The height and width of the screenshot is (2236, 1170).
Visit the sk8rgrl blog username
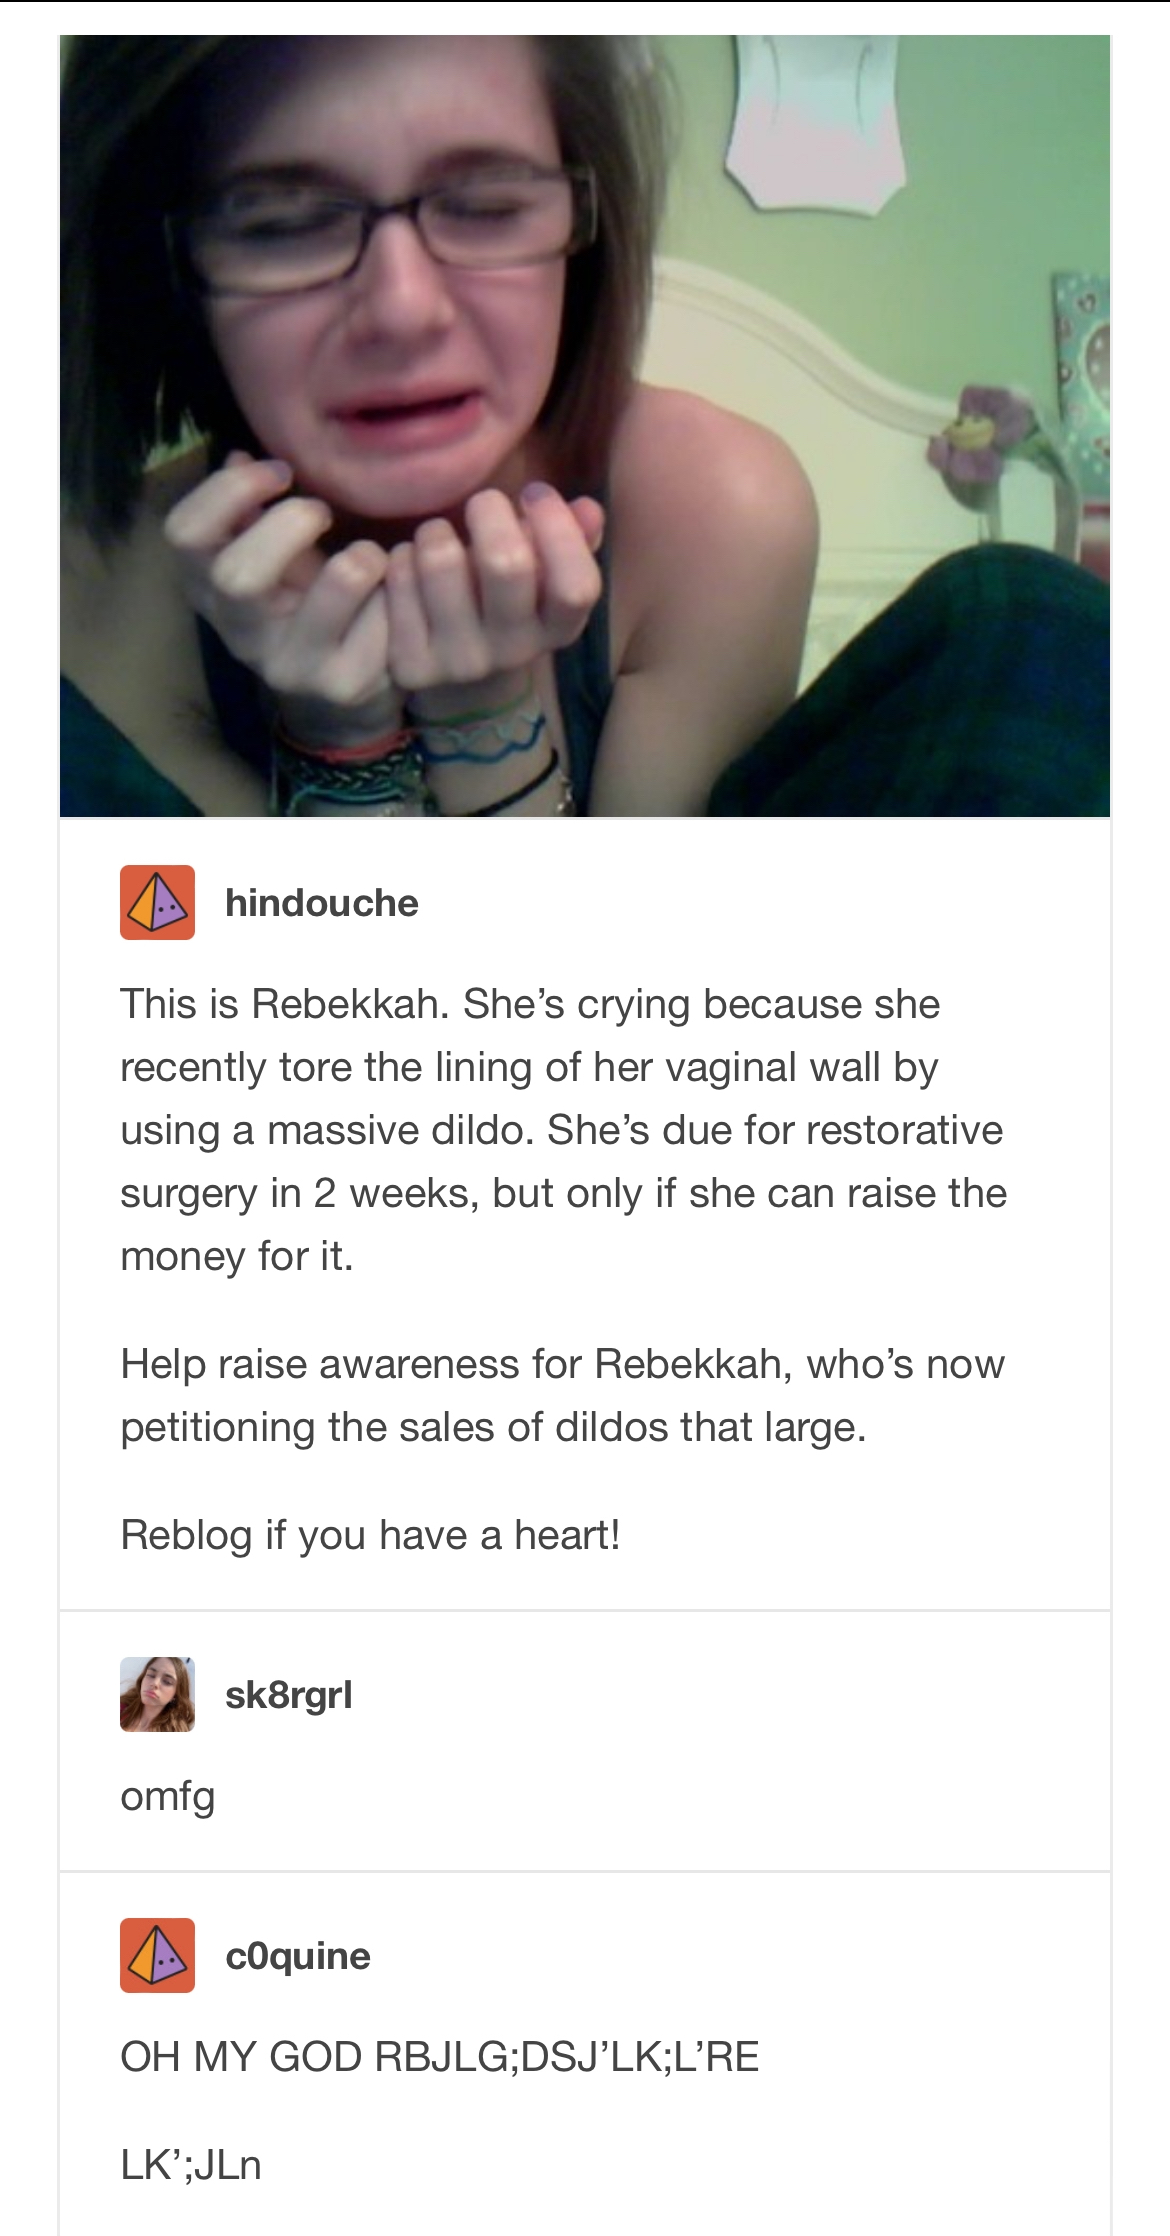(289, 1695)
